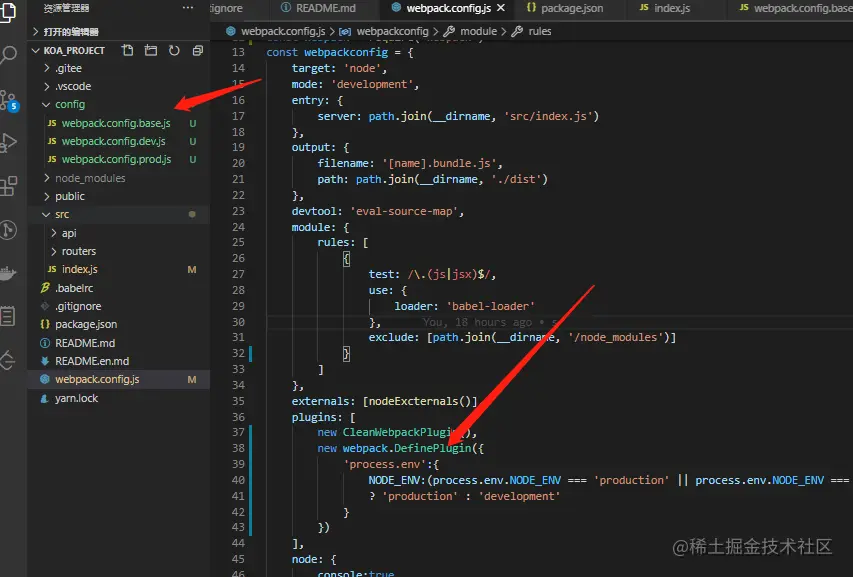Click line number 27 in gutter

click(238, 274)
